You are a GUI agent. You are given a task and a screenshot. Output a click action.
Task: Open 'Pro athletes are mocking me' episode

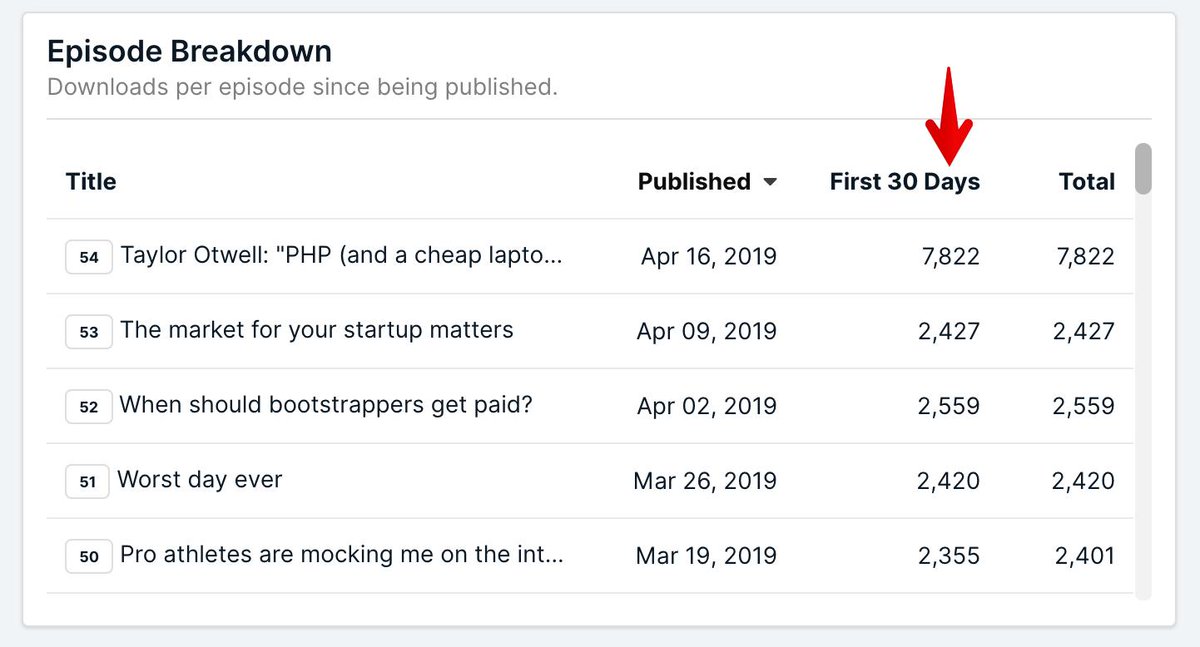342,554
